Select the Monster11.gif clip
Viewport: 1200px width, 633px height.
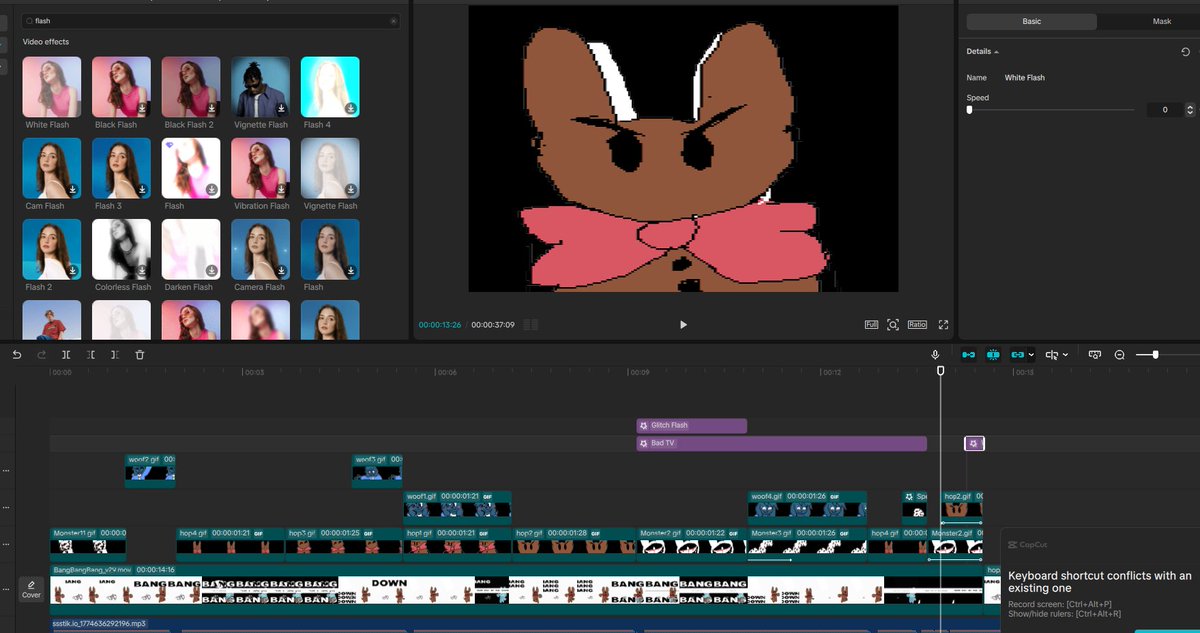[x=88, y=543]
